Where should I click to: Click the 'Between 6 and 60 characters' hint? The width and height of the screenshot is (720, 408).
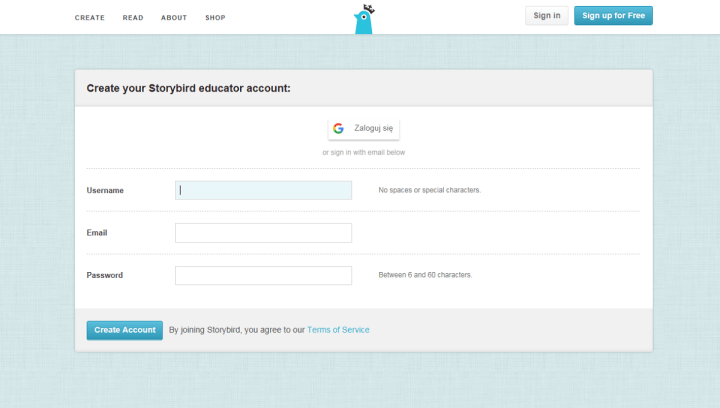tap(425, 275)
